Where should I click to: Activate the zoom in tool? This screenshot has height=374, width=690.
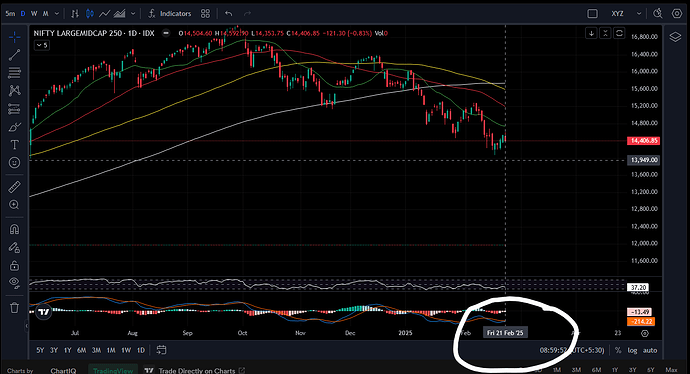(x=15, y=205)
